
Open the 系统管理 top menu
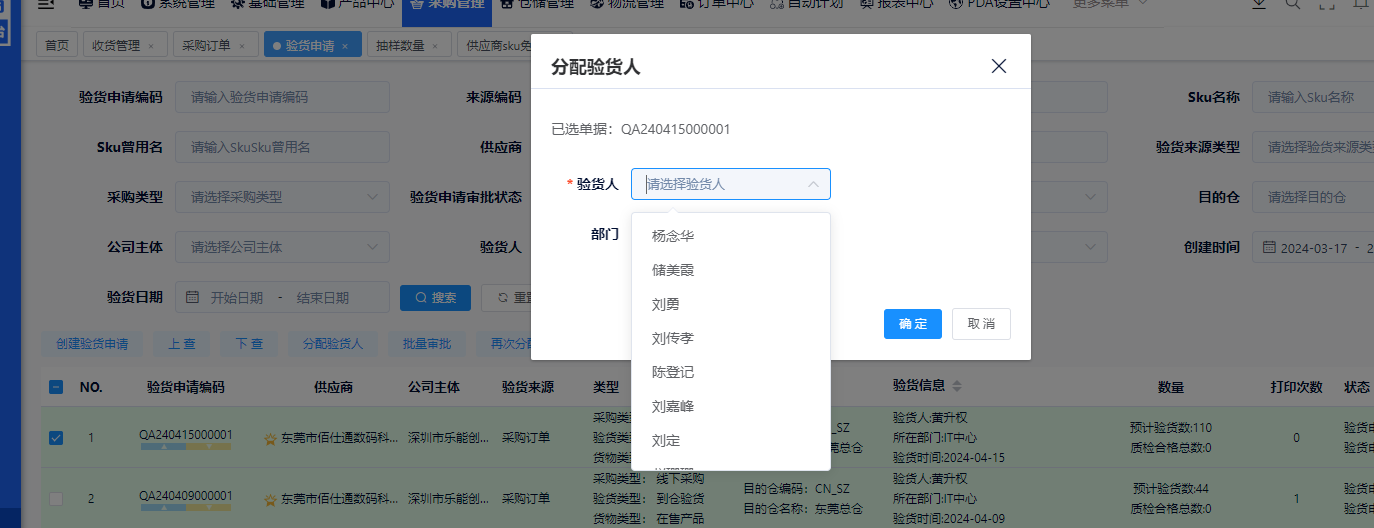(x=177, y=4)
